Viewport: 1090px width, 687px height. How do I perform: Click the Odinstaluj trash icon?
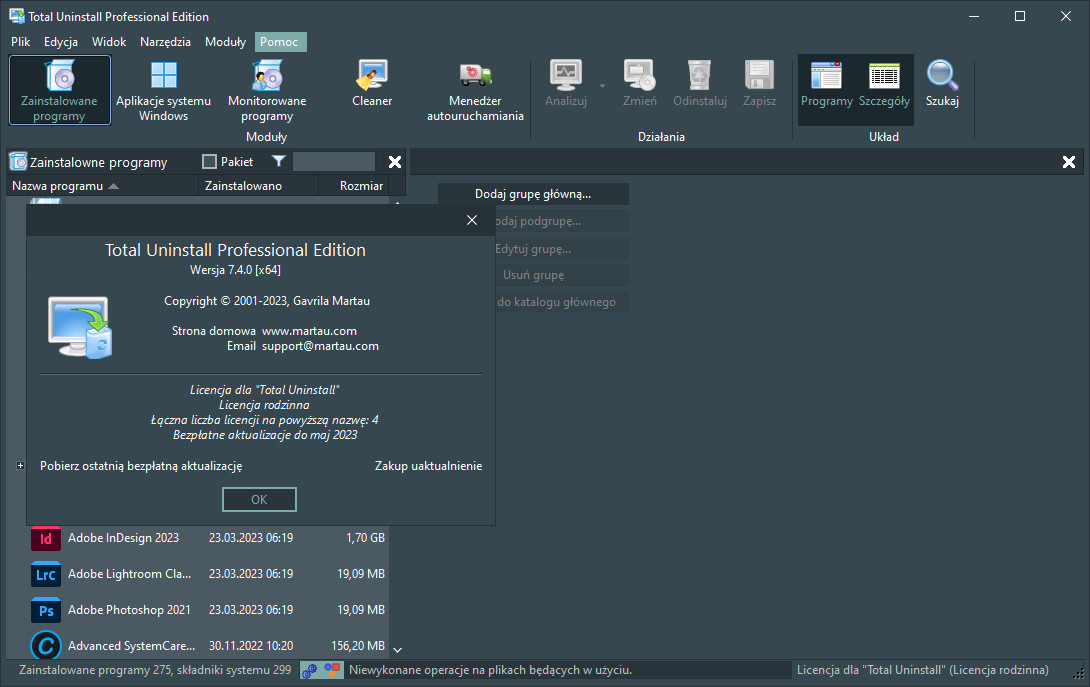click(x=699, y=75)
